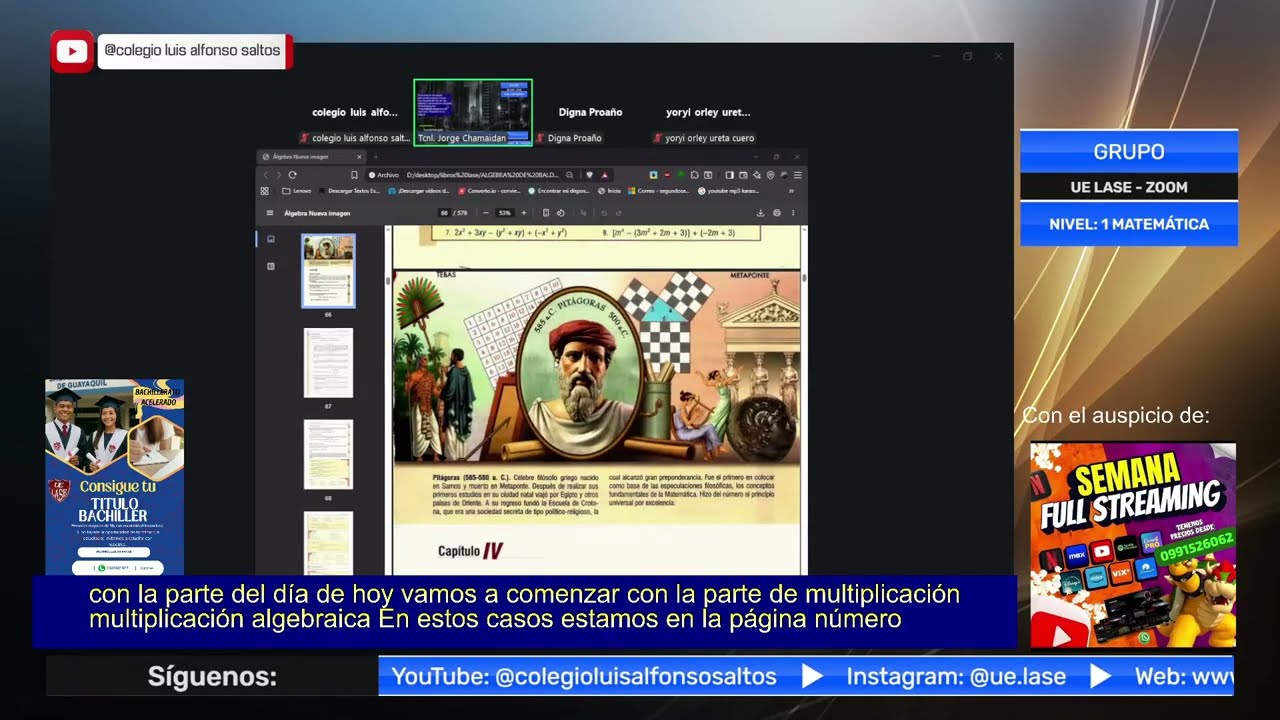
Task: Open the PDF viewer three-dot options menu
Action: (793, 213)
